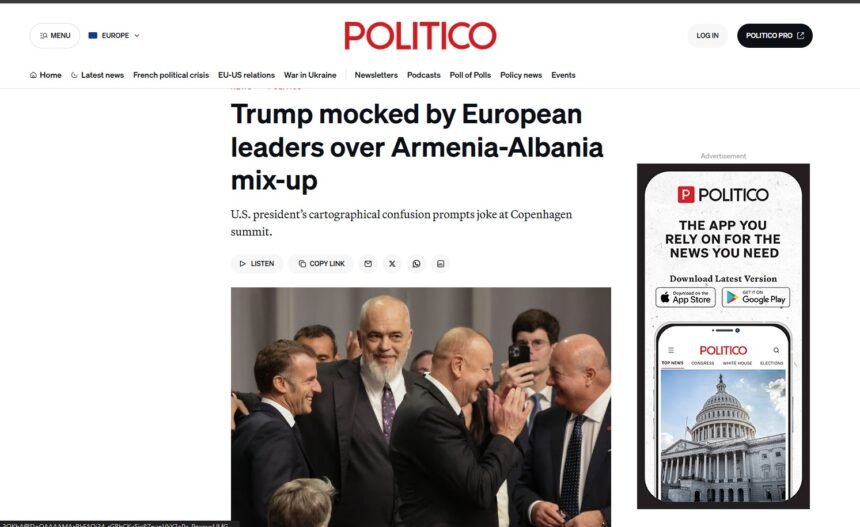
Task: Share article via email icon
Action: [x=368, y=264]
